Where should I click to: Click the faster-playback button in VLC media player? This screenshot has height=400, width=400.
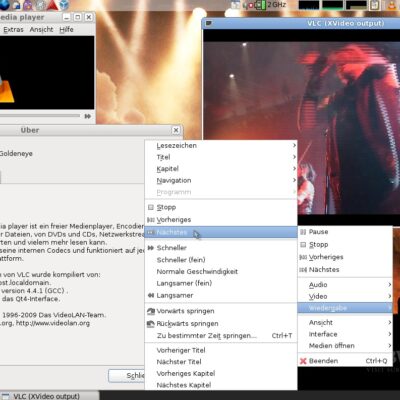point(88,116)
